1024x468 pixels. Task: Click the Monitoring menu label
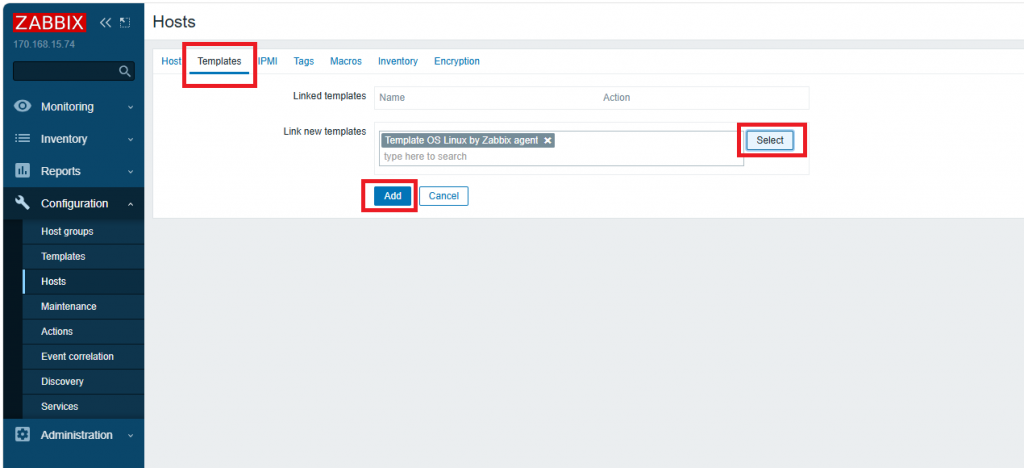click(67, 106)
